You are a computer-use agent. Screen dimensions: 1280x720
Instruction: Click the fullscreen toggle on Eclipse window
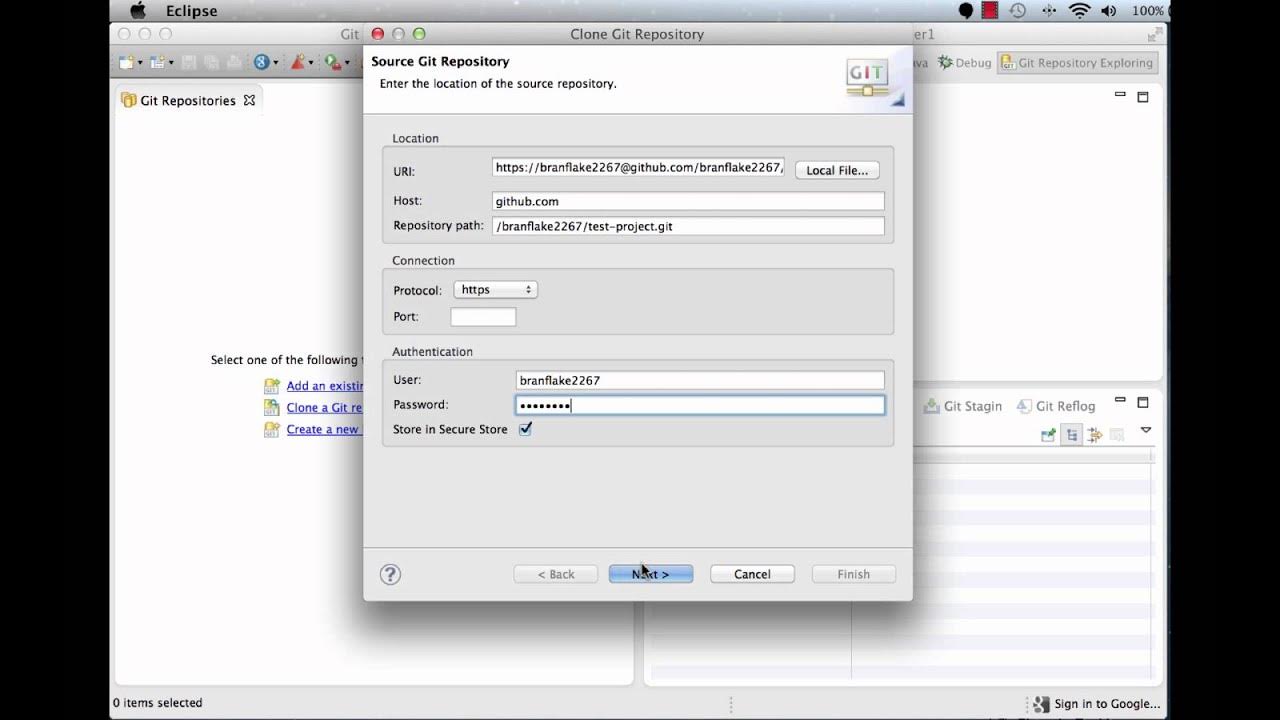coord(1155,34)
